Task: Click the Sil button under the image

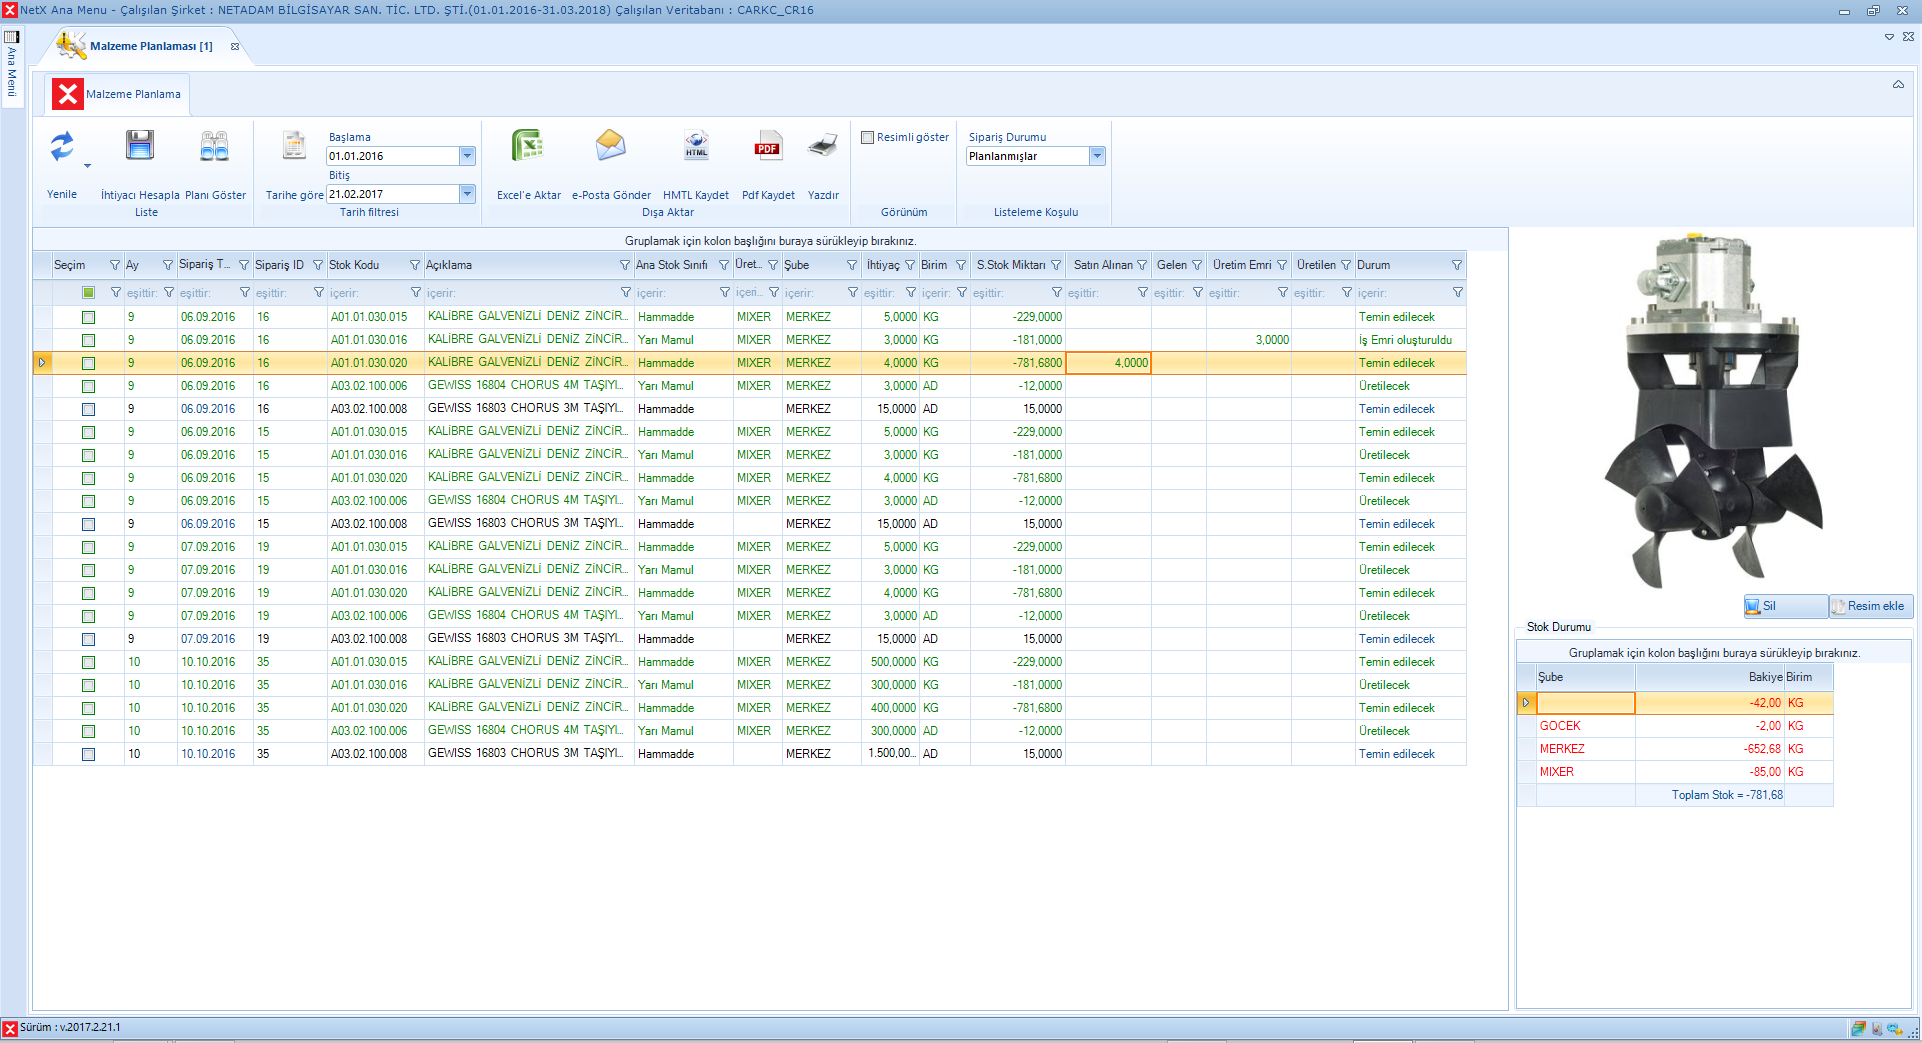Action: point(1785,606)
